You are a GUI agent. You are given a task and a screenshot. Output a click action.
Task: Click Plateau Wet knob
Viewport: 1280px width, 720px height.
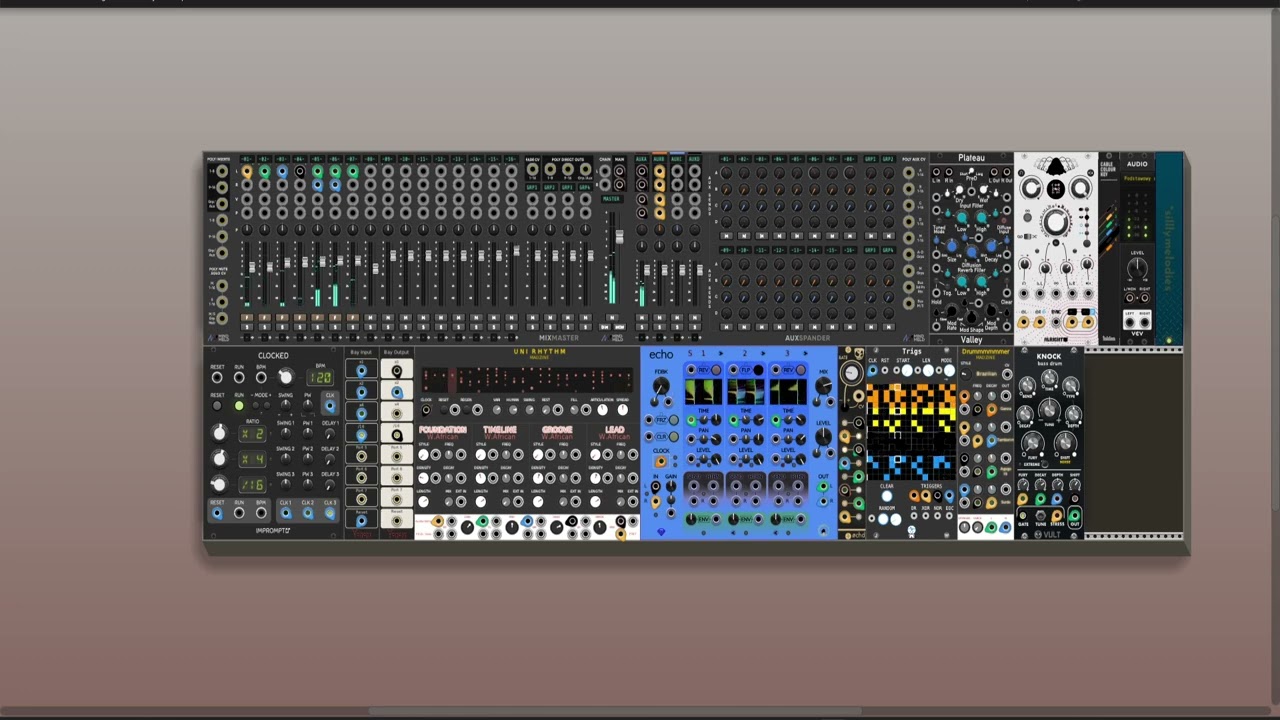984,189
